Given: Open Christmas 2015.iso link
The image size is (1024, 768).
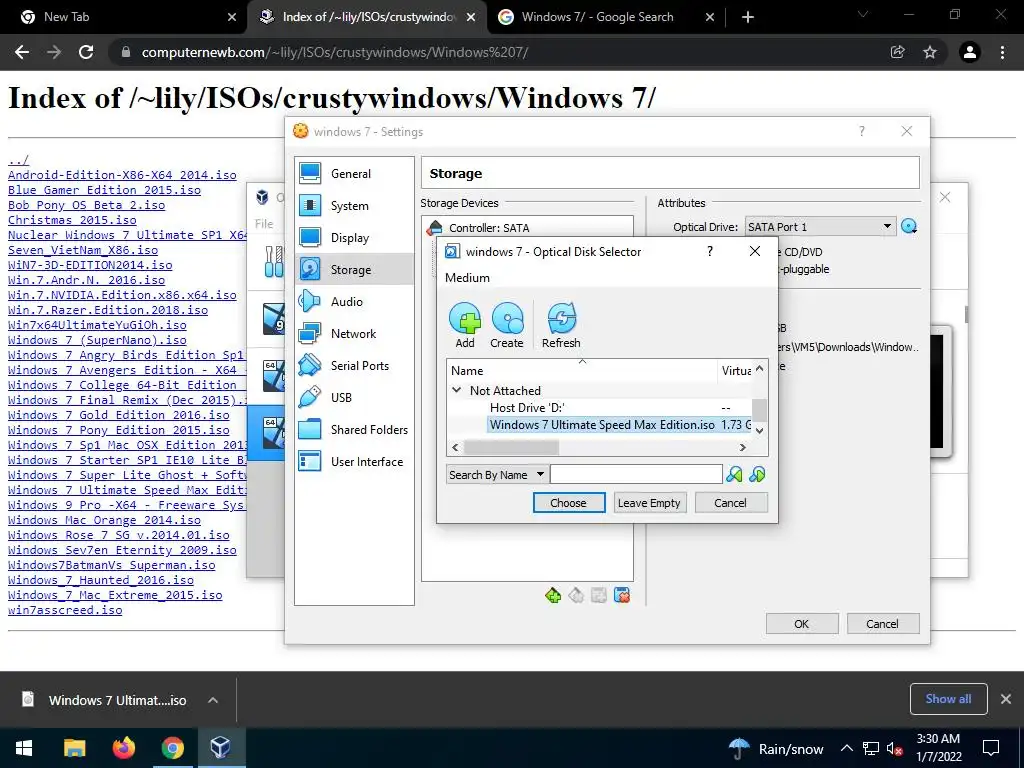Looking at the screenshot, I should (72, 220).
